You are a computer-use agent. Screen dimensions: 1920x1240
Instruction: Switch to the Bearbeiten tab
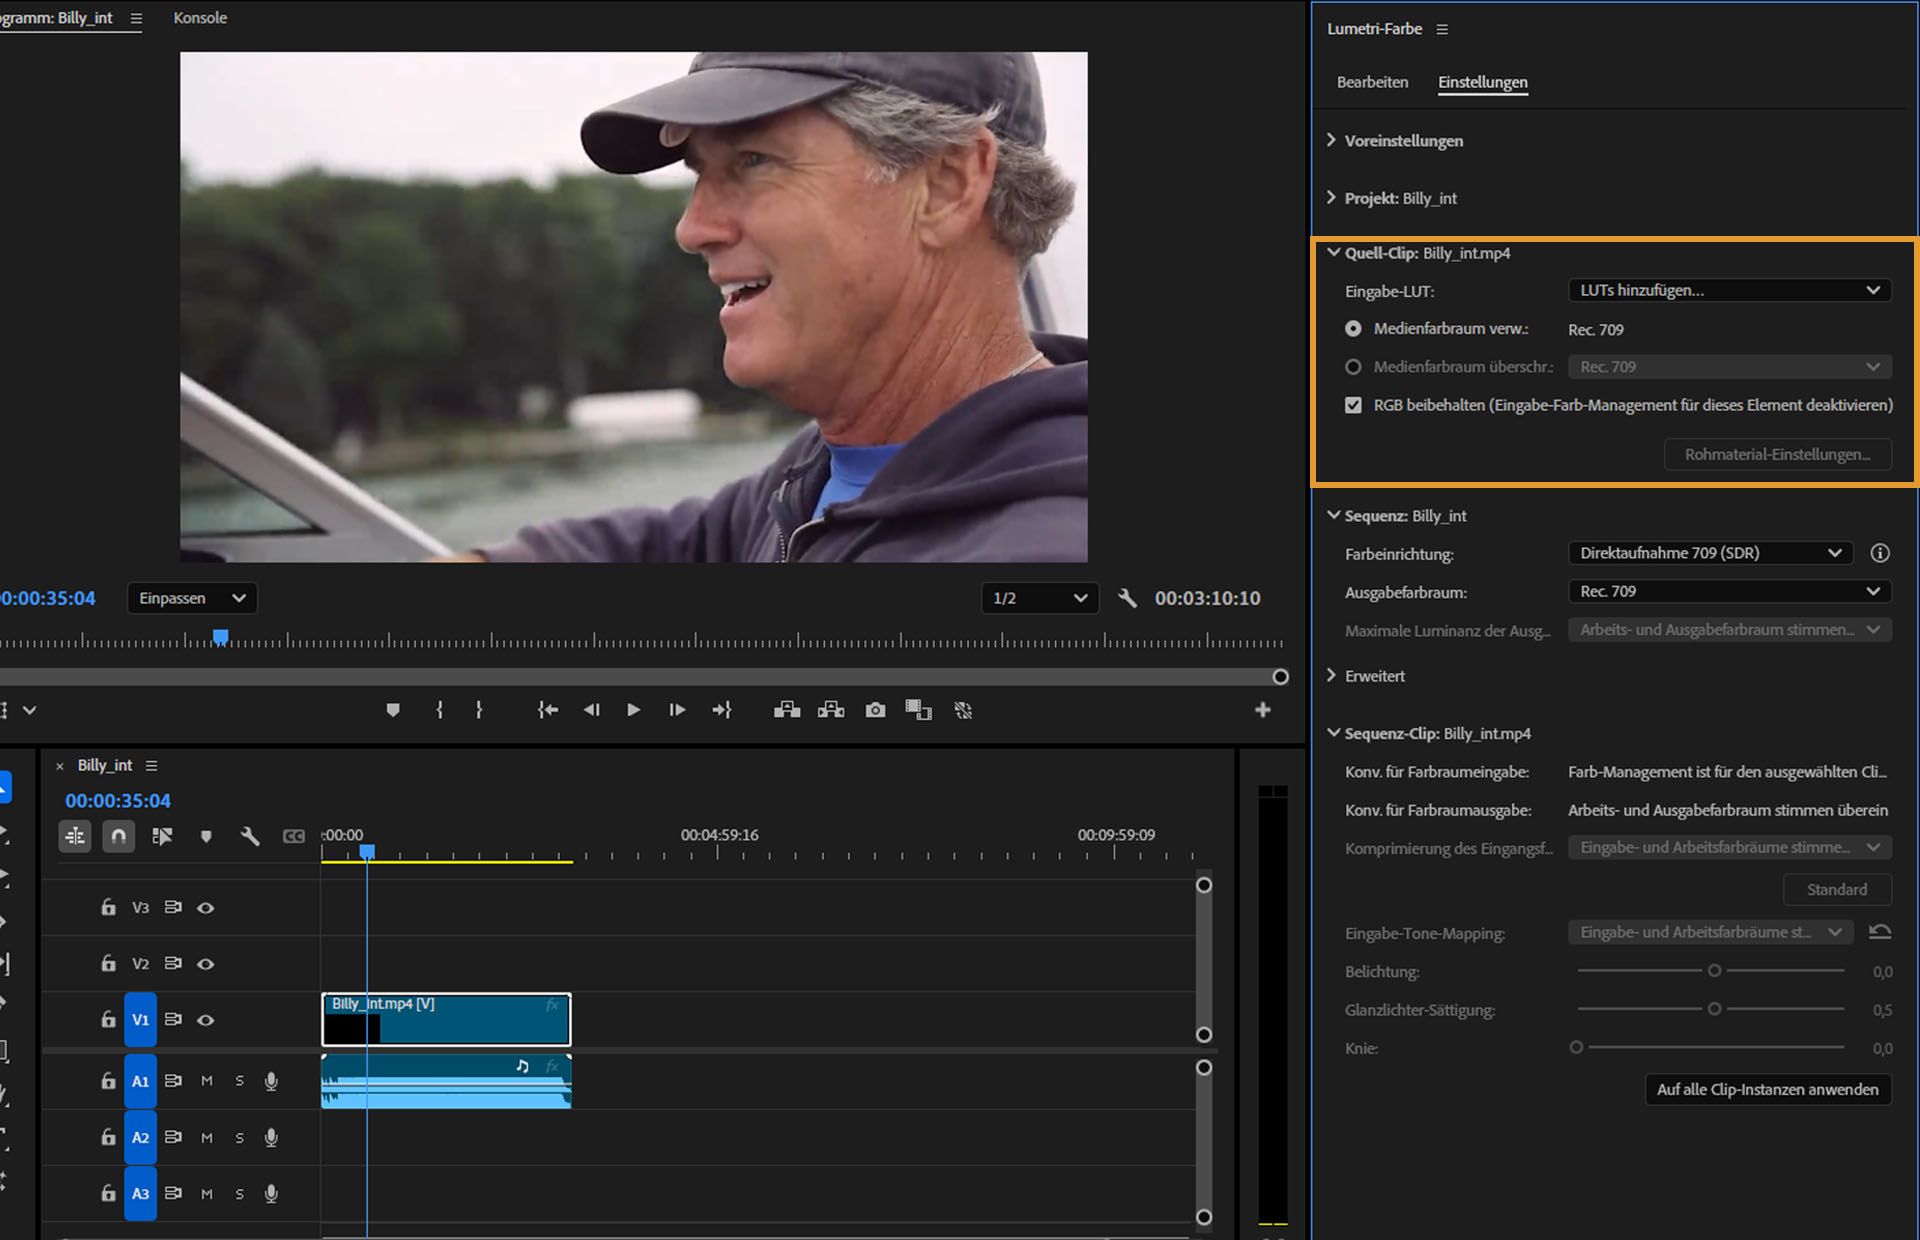[x=1372, y=82]
